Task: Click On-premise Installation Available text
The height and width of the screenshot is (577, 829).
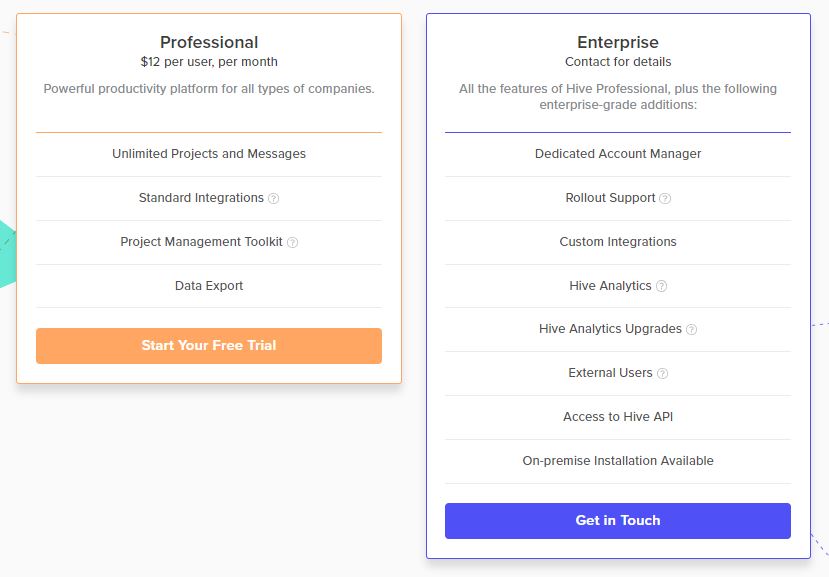Action: pyautogui.click(x=618, y=461)
